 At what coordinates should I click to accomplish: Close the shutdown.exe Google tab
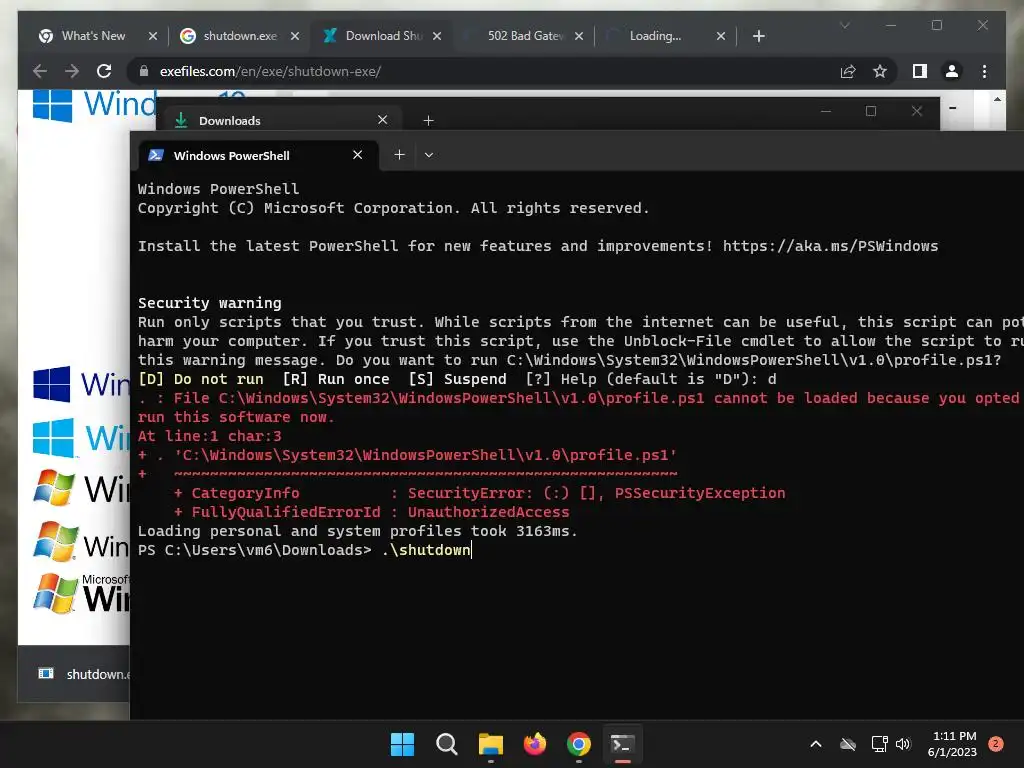click(x=295, y=36)
